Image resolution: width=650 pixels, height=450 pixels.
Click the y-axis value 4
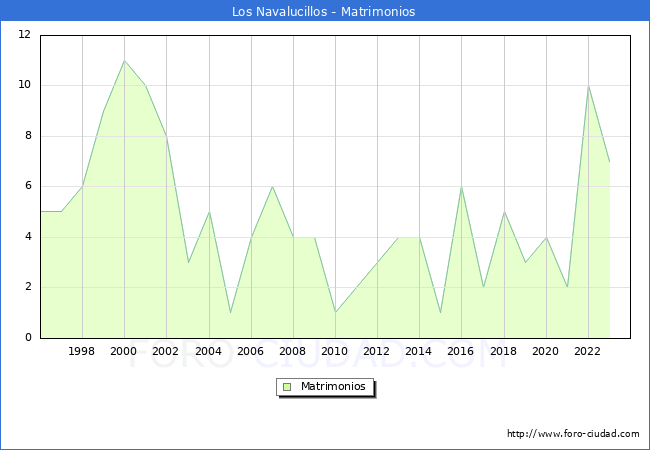click(x=28, y=237)
